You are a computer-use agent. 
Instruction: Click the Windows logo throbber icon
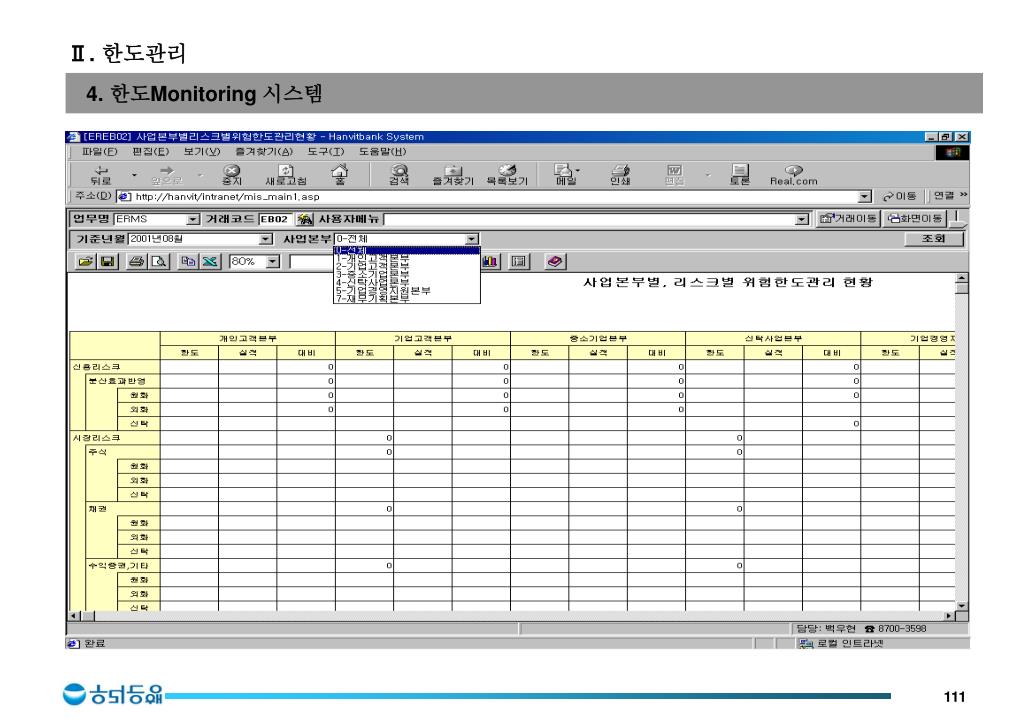[x=953, y=152]
